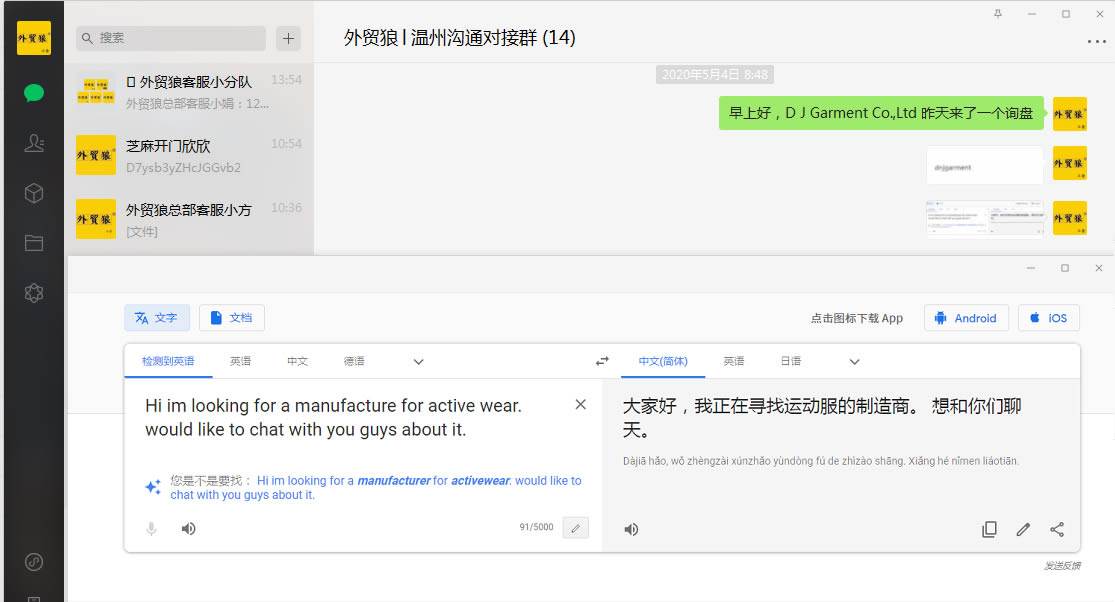Clear the source text with X icon
This screenshot has width=1115, height=602.
pos(581,405)
